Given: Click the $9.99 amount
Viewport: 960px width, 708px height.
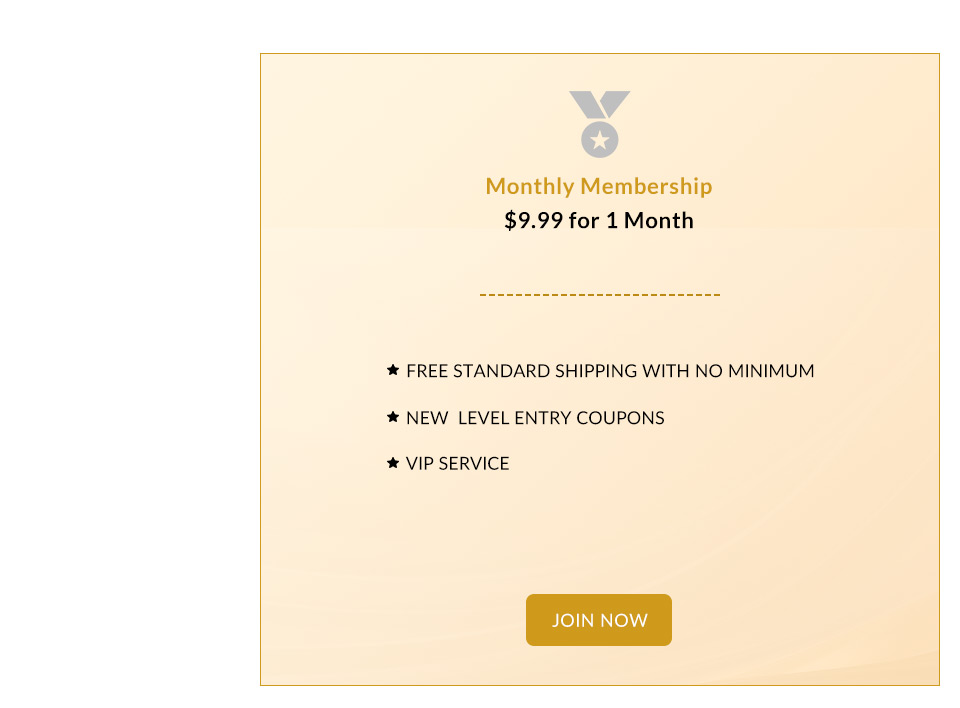Looking at the screenshot, I should tap(533, 220).
